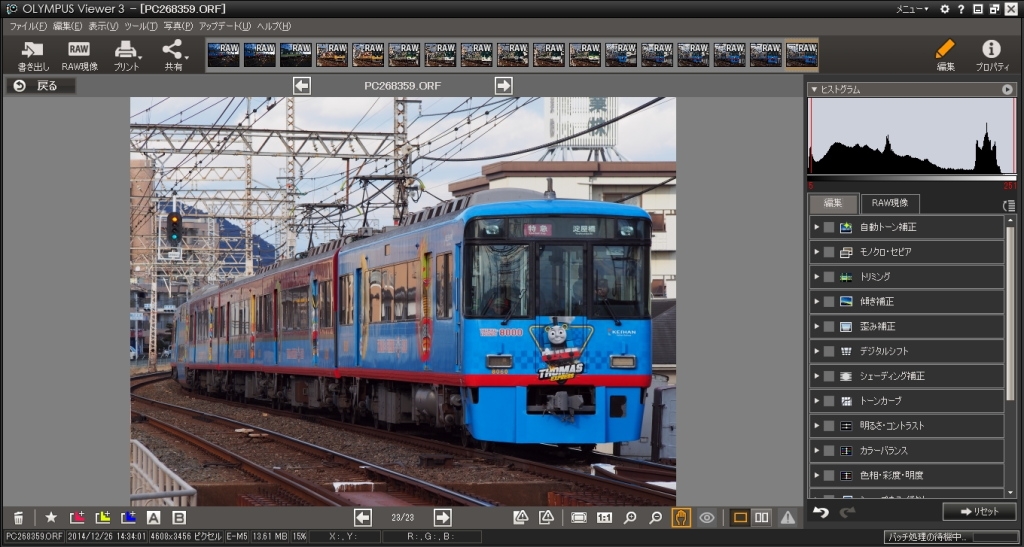This screenshot has width=1024, height=547.
Task: Activate the hand pan tool
Action: 681,518
